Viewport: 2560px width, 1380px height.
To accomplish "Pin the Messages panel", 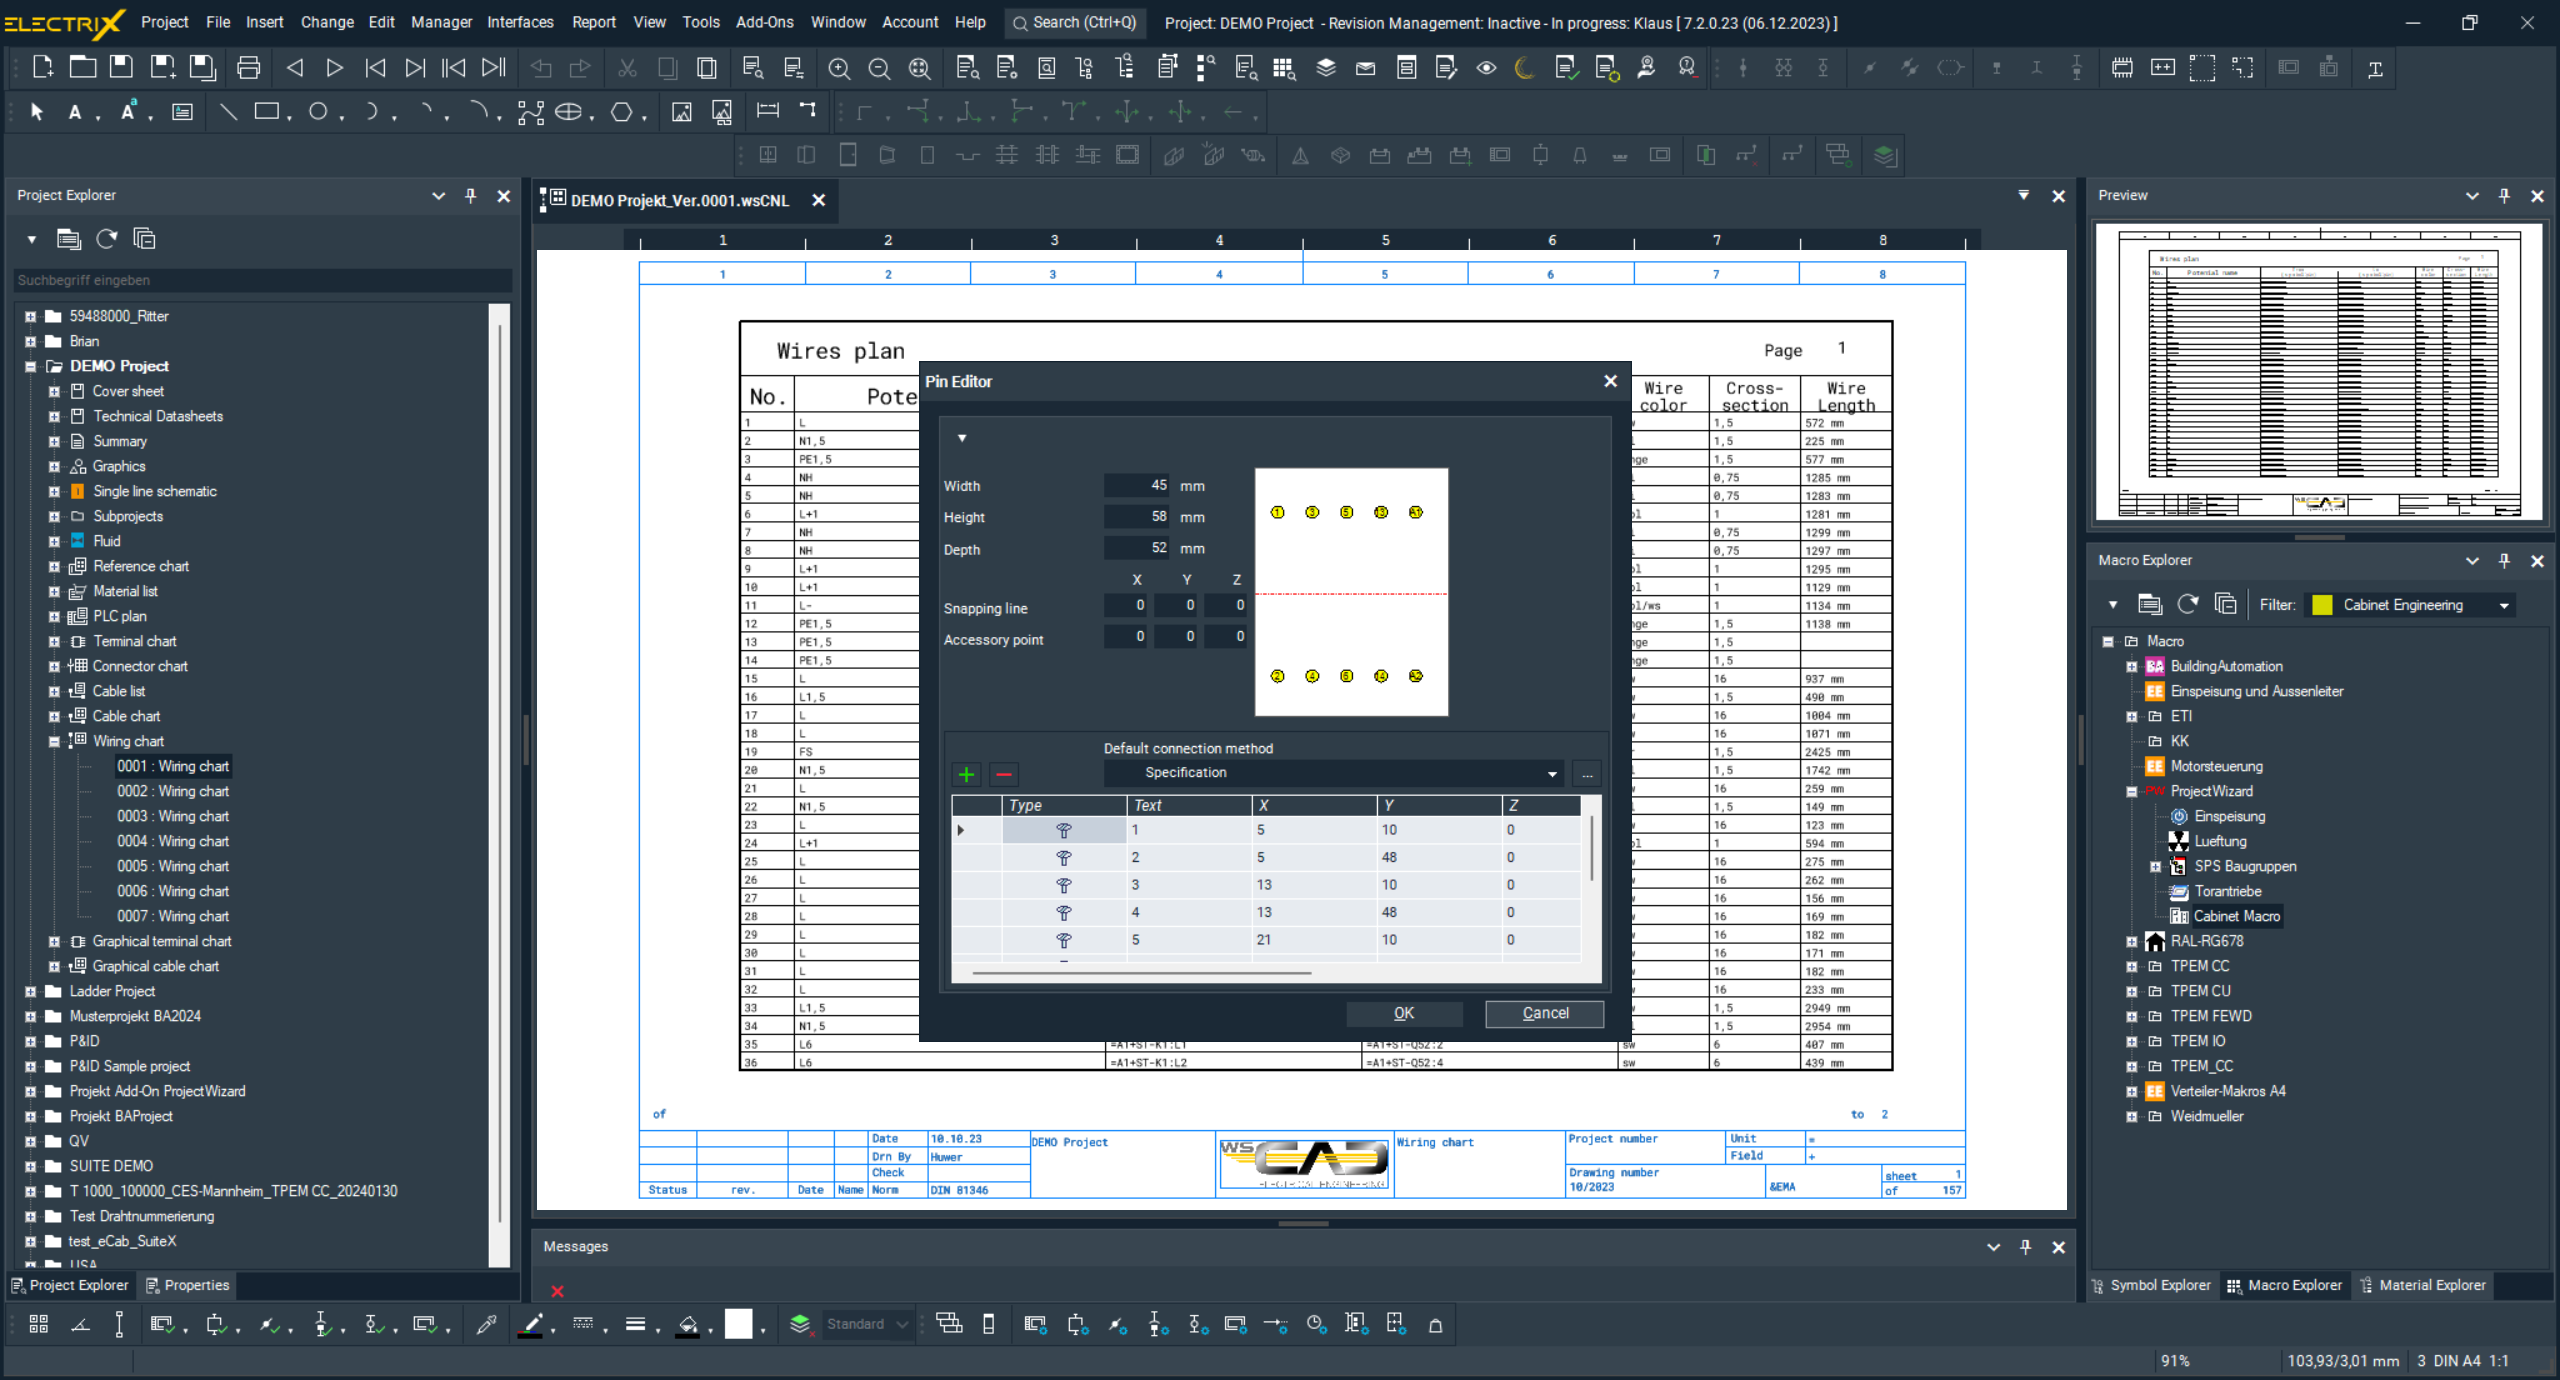I will (x=2025, y=1247).
